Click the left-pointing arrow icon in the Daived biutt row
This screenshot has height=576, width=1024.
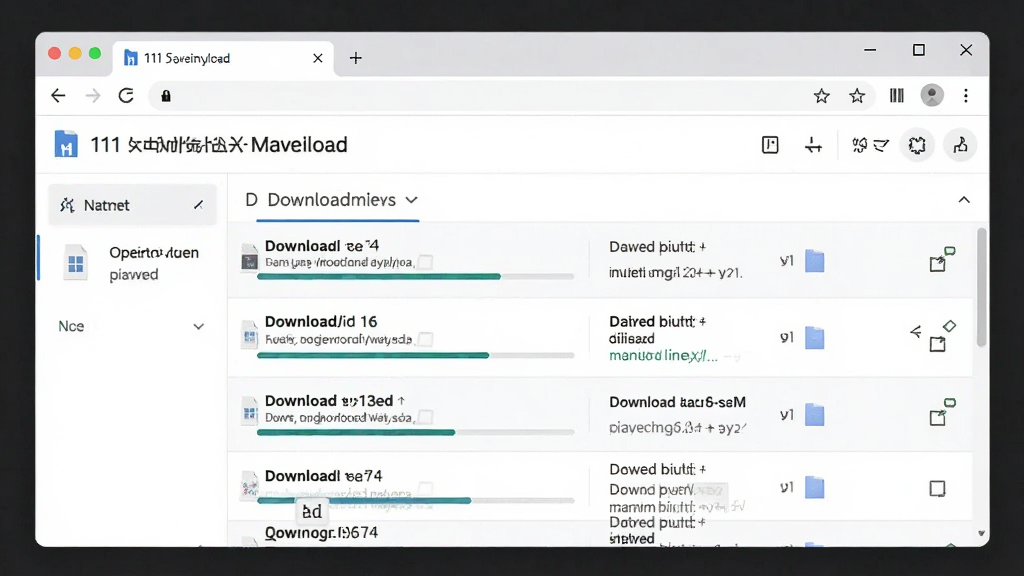click(x=916, y=332)
